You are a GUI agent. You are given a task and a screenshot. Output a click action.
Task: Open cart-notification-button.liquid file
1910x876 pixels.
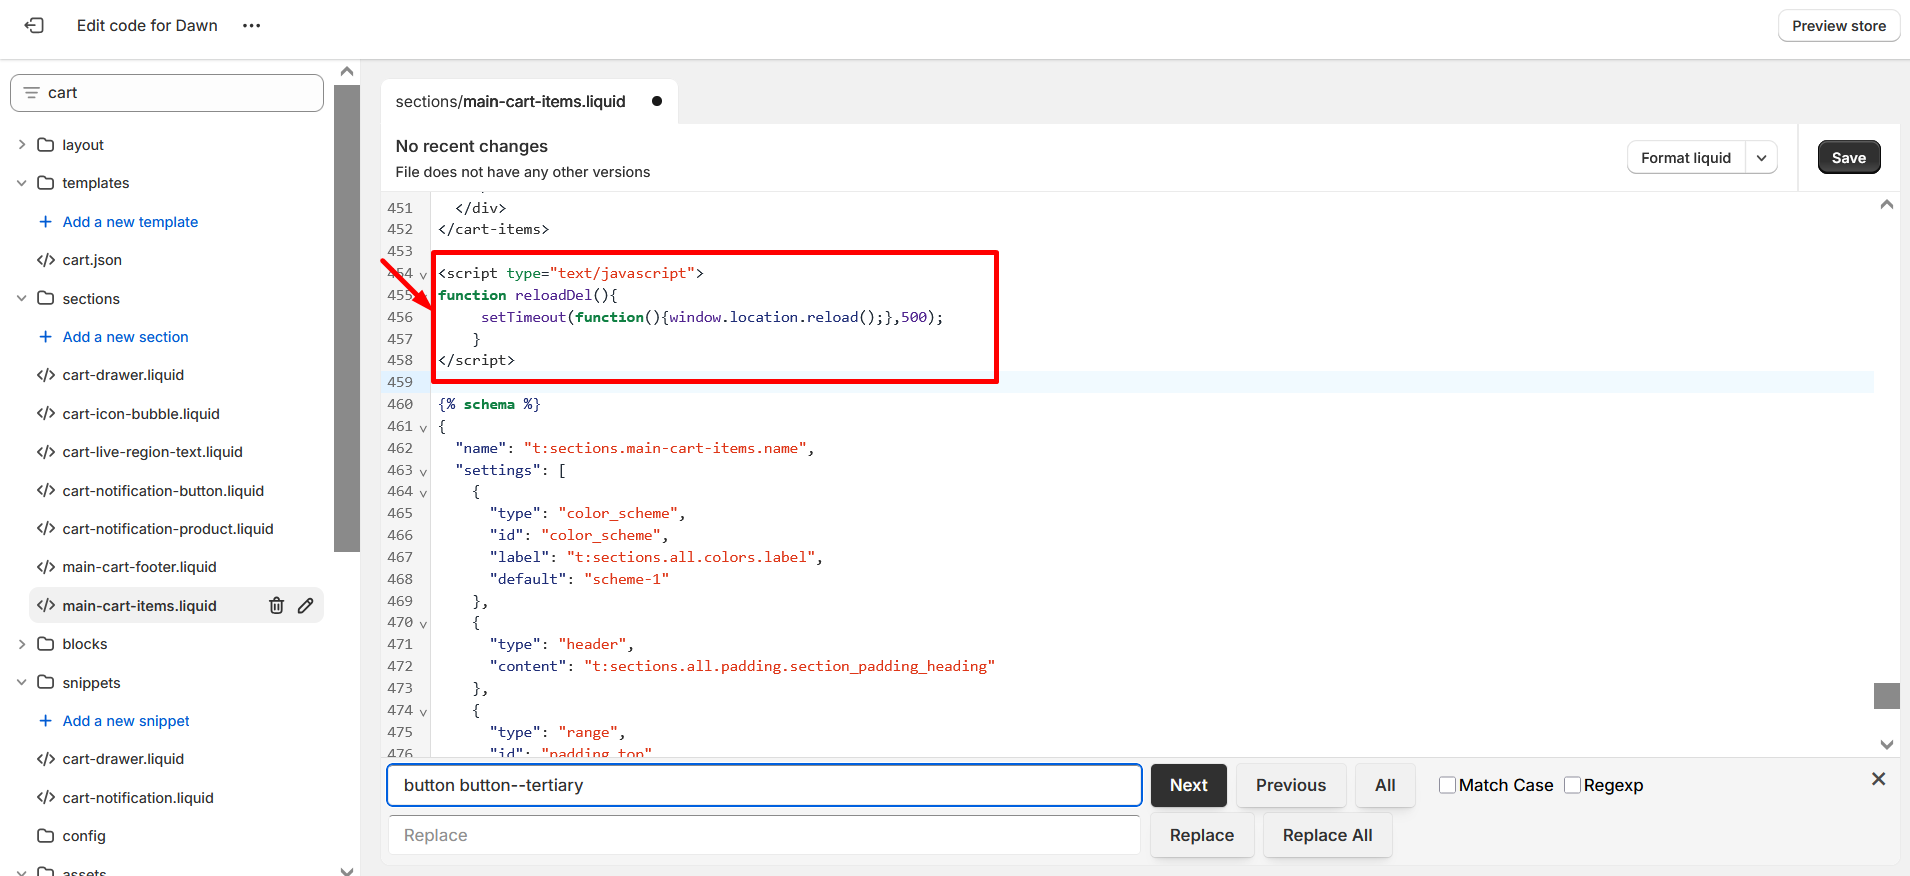163,491
